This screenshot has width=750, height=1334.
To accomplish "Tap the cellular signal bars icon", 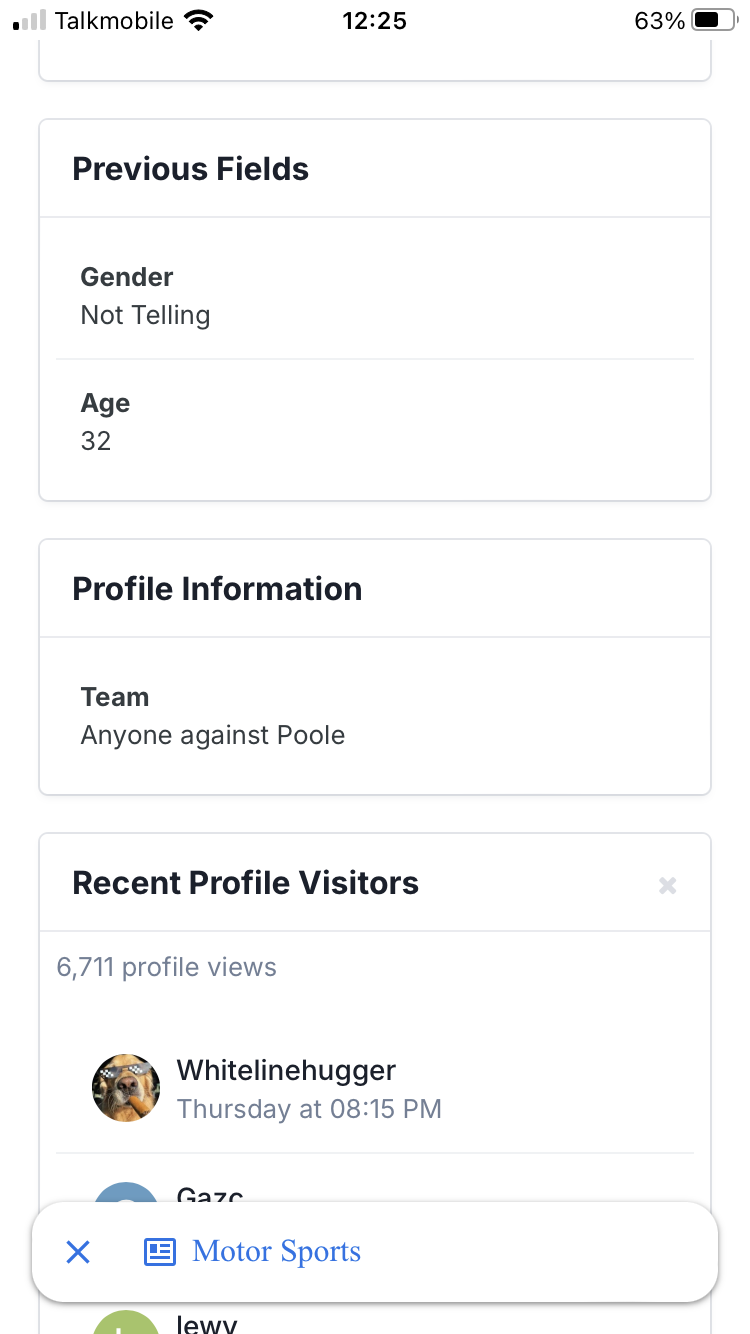I will [30, 20].
